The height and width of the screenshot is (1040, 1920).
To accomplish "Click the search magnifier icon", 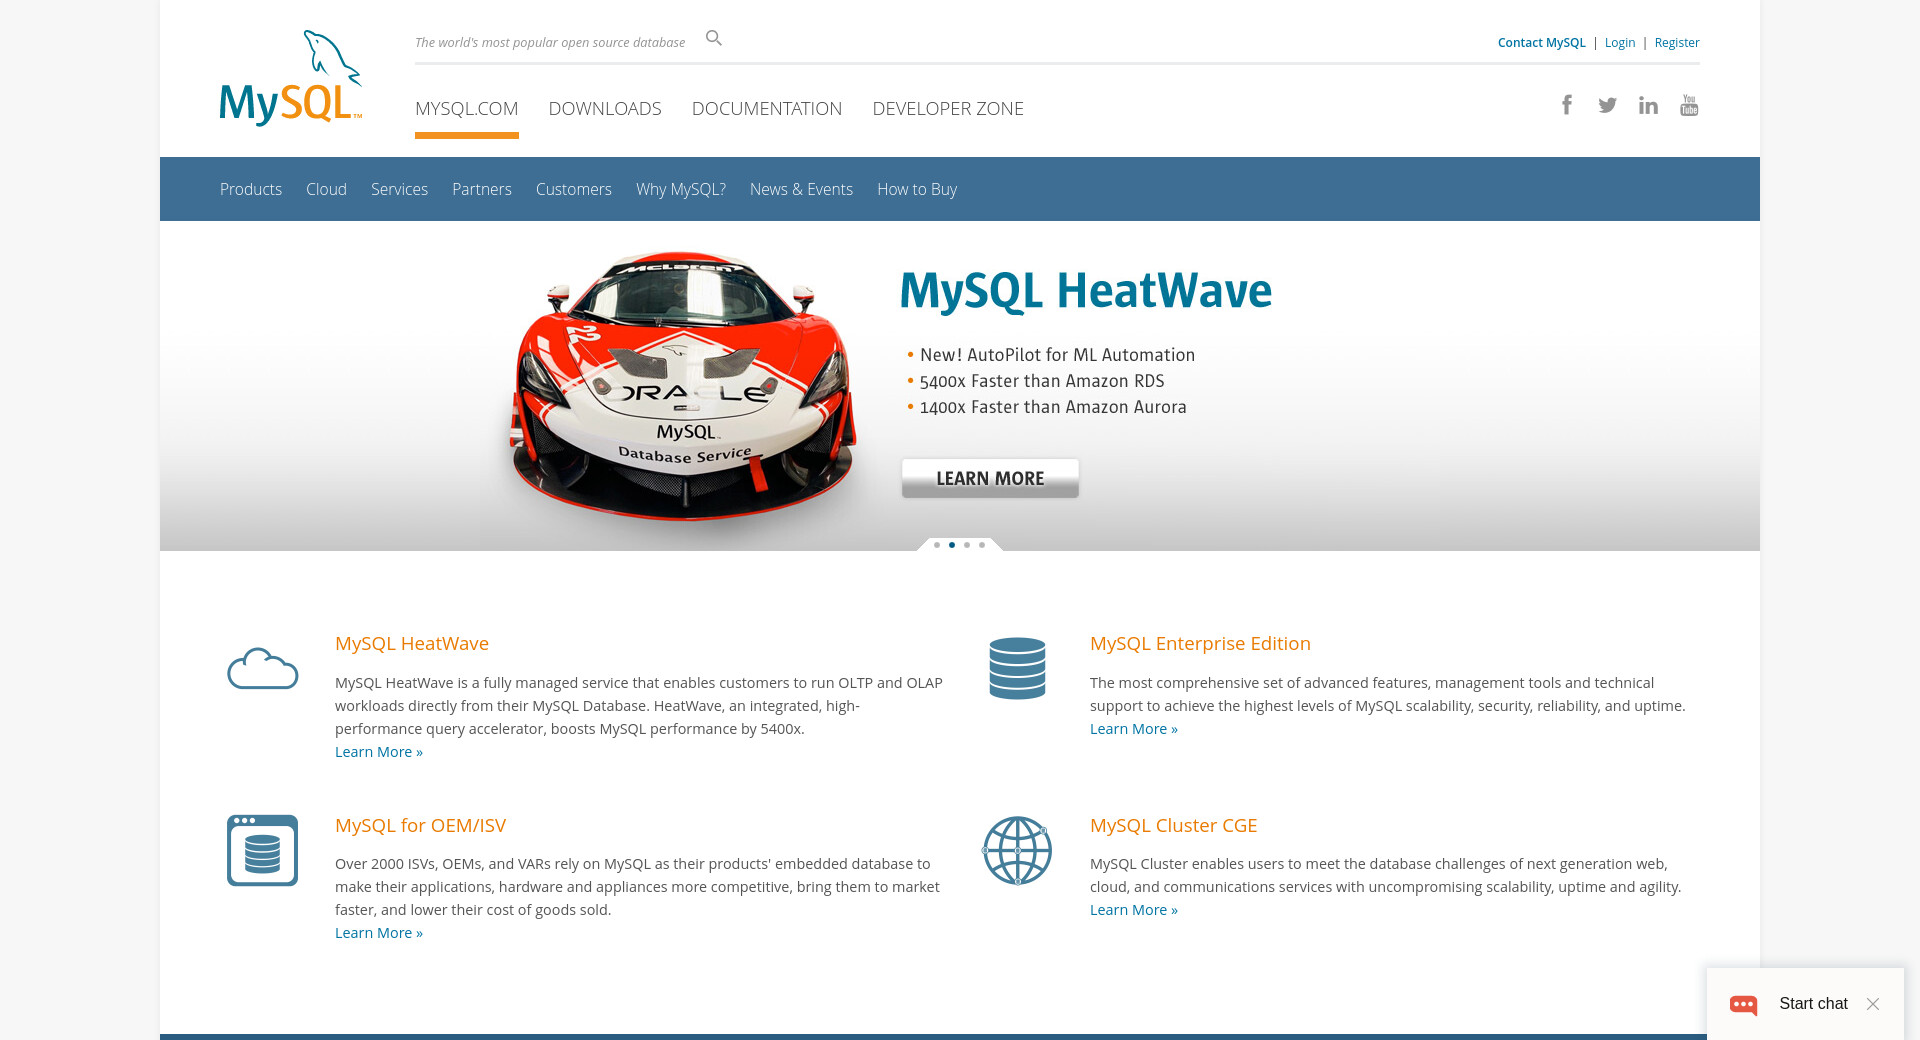I will point(713,38).
